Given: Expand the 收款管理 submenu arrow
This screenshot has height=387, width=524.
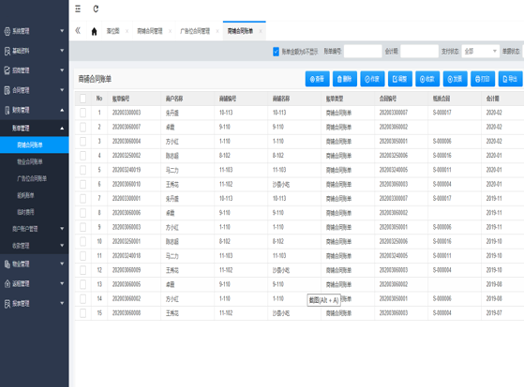Looking at the screenshot, I should click(x=62, y=245).
